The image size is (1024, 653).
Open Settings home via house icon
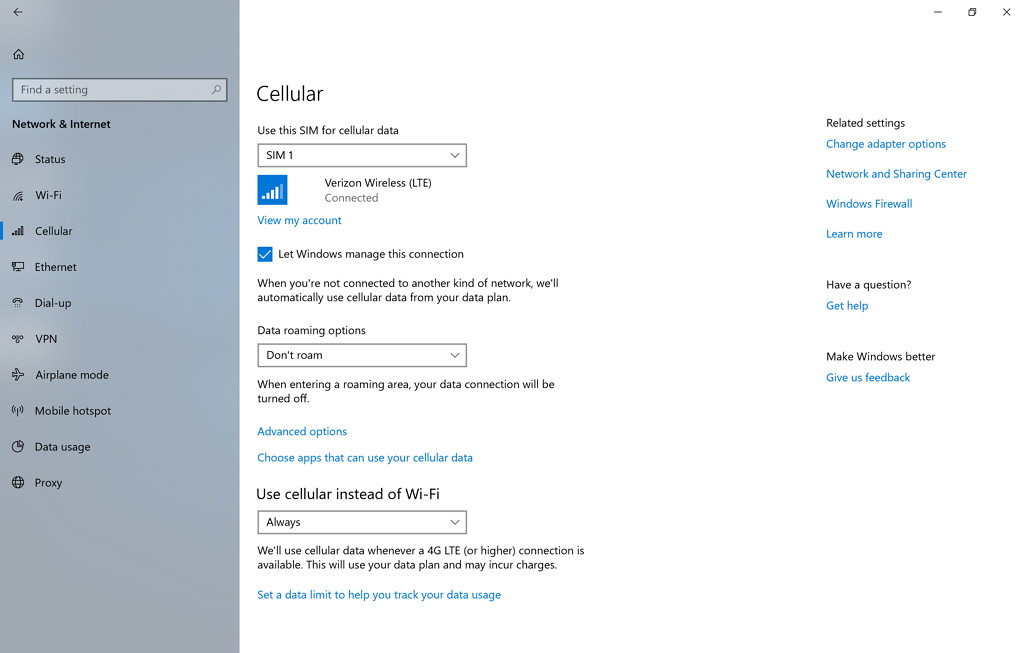coord(18,54)
